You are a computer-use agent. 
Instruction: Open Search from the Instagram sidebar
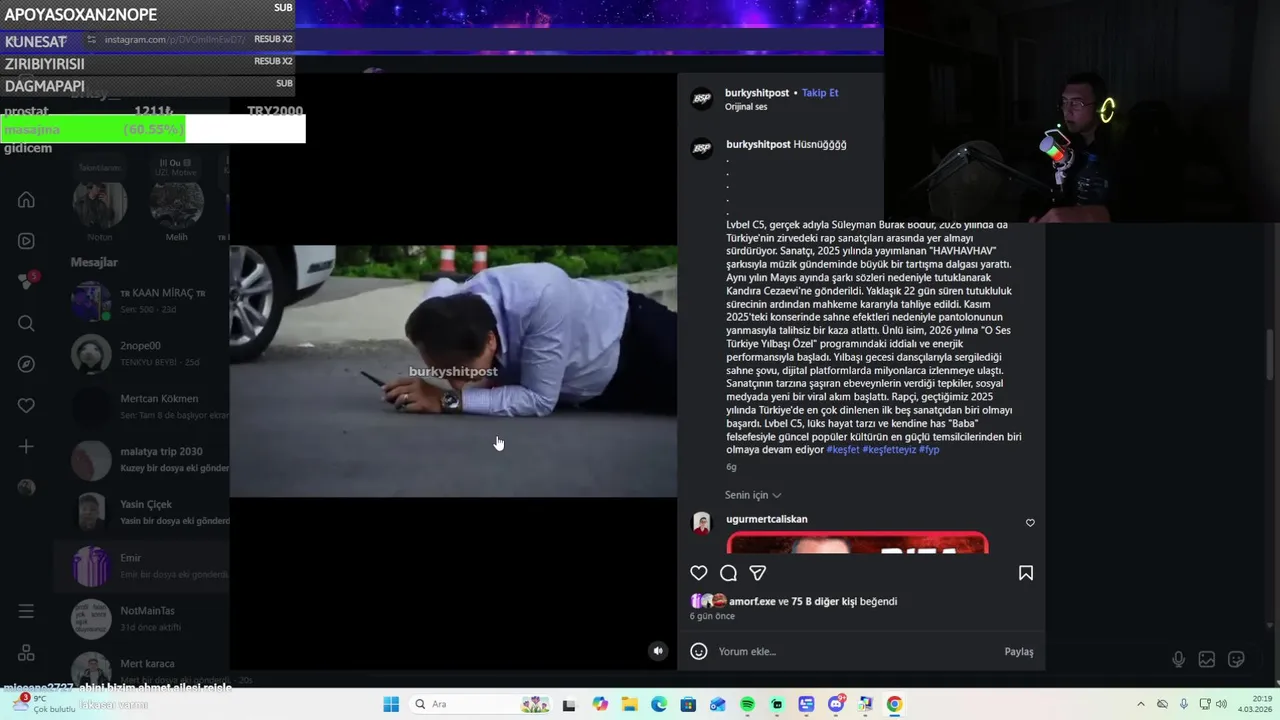point(26,323)
